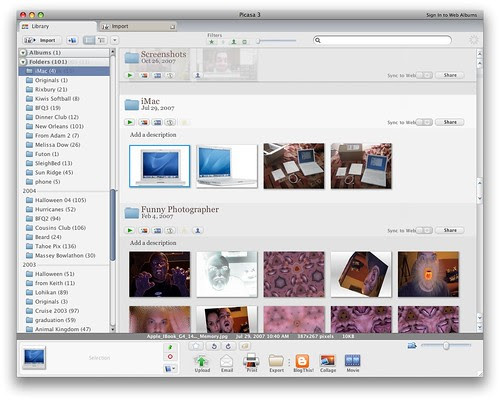
Task: Select the Lohikan (89) folder
Action: (x=64, y=292)
